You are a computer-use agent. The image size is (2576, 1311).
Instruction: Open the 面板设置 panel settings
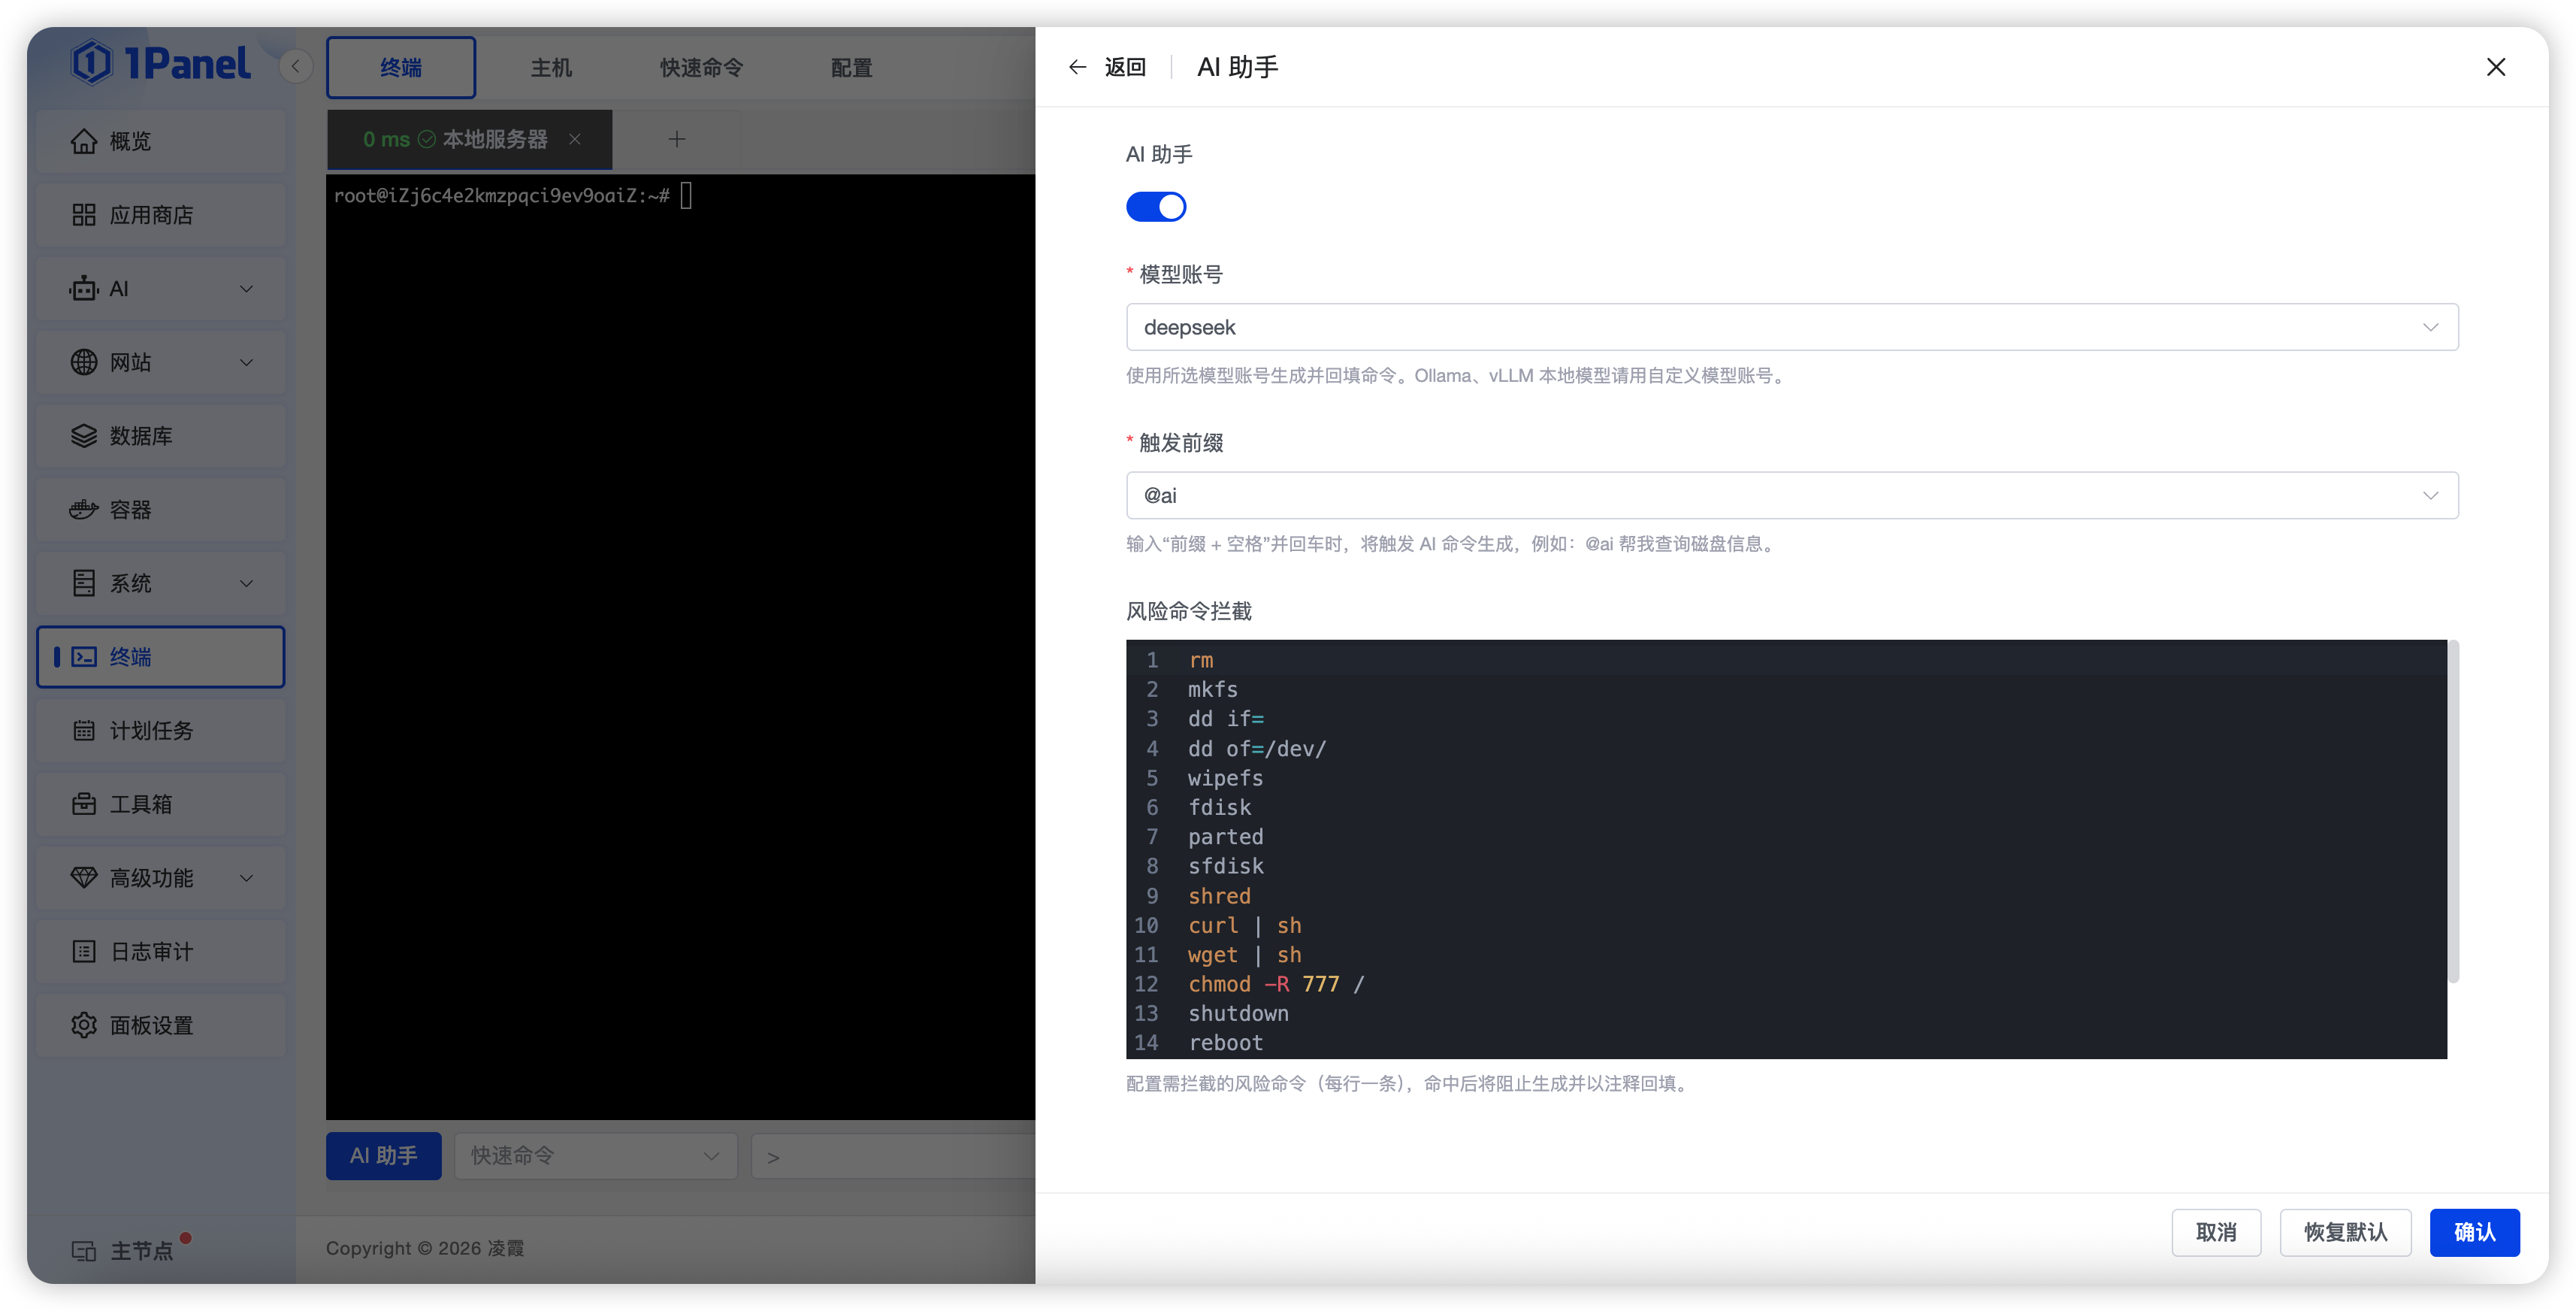[150, 1025]
